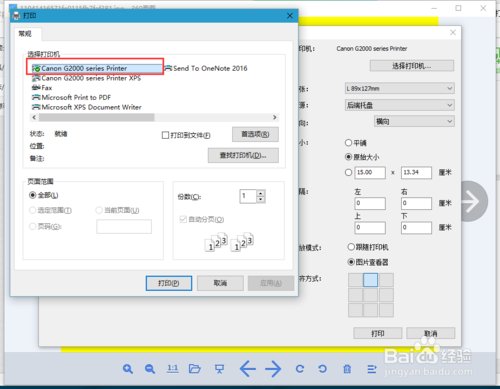The width and height of the screenshot is (500, 389).
Task: Start slideshow with the presentation icon
Action: pos(219,369)
